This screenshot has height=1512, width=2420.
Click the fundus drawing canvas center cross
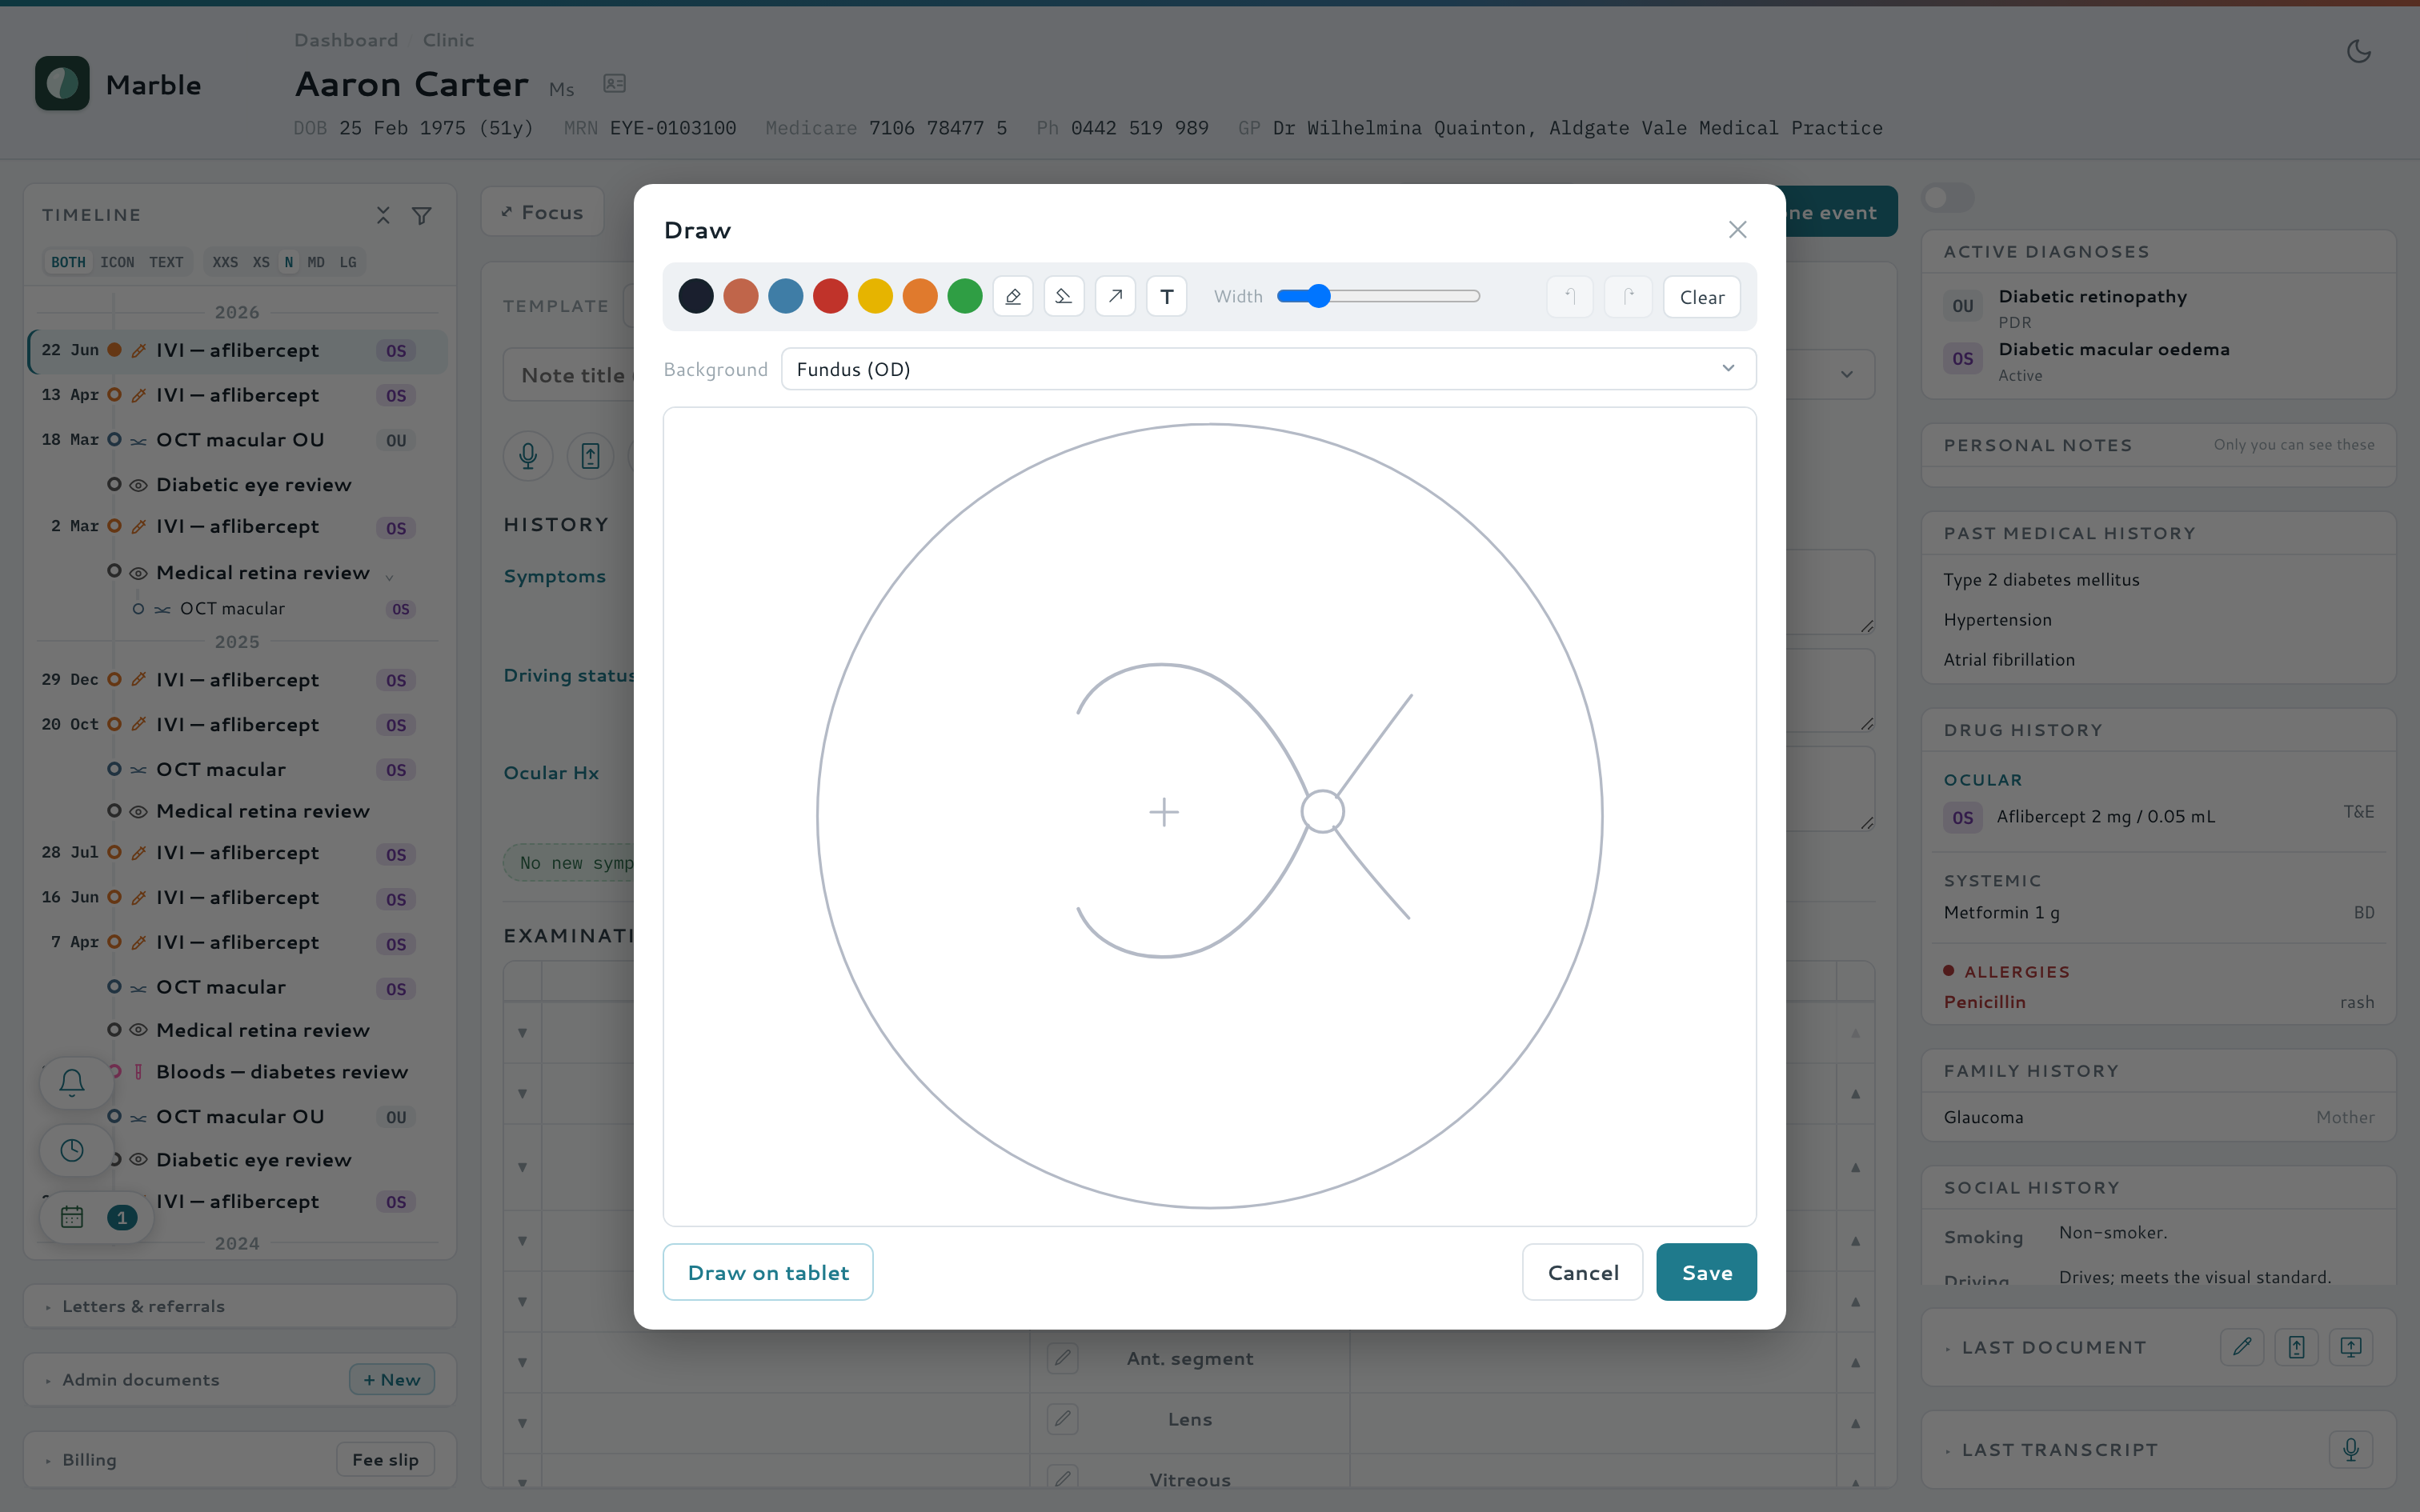point(1164,812)
